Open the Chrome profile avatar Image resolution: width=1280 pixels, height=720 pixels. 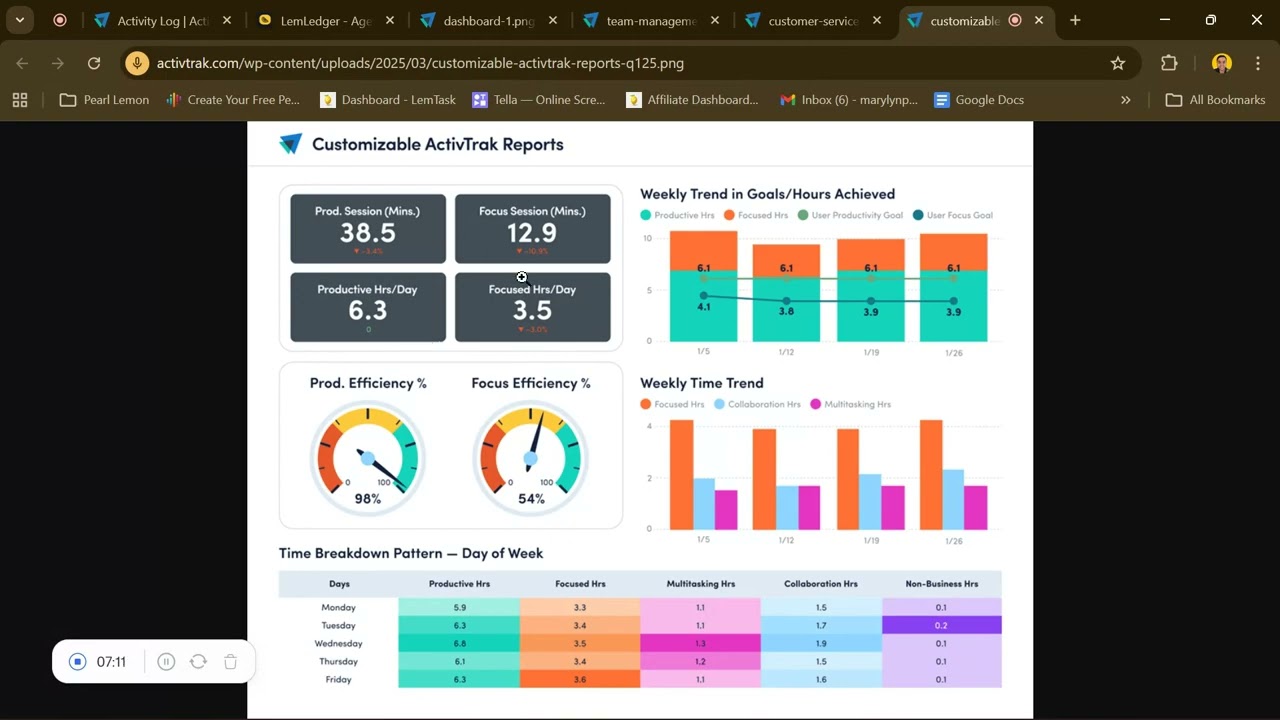point(1221,63)
